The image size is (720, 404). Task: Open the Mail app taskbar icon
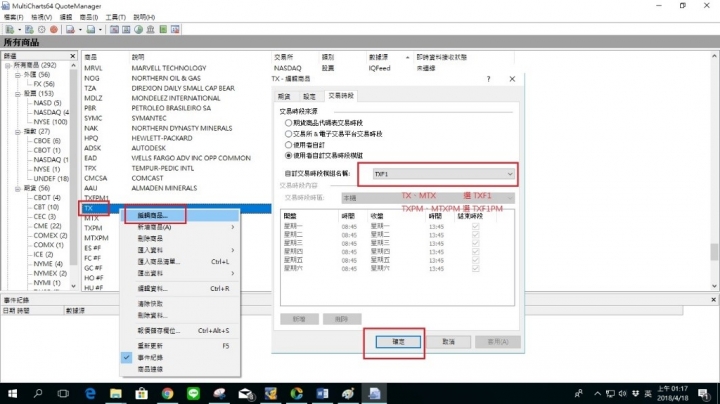(245, 393)
